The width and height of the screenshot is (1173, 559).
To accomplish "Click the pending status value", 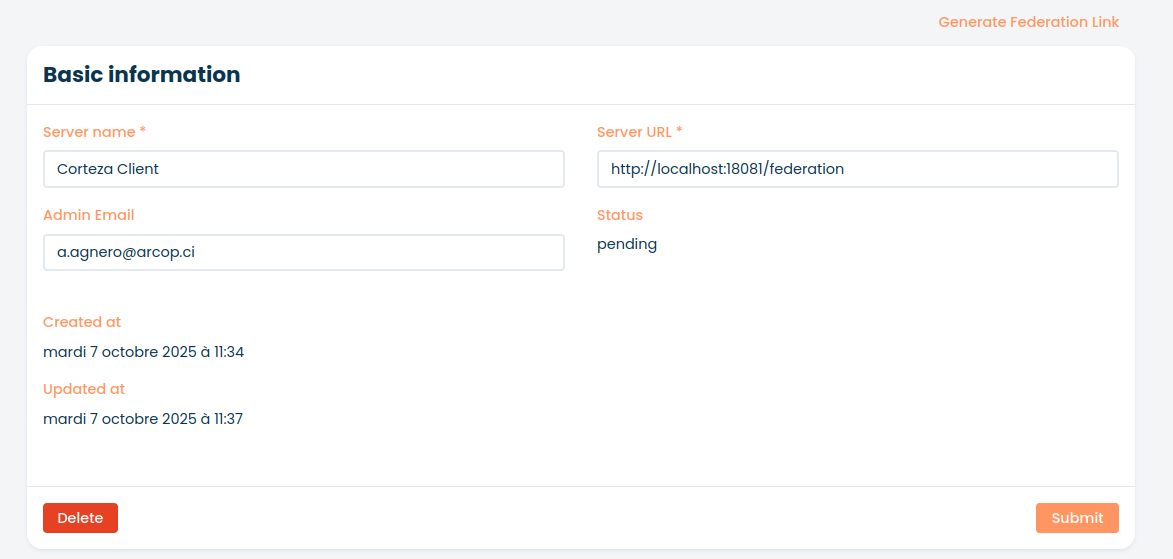I will [x=627, y=244].
